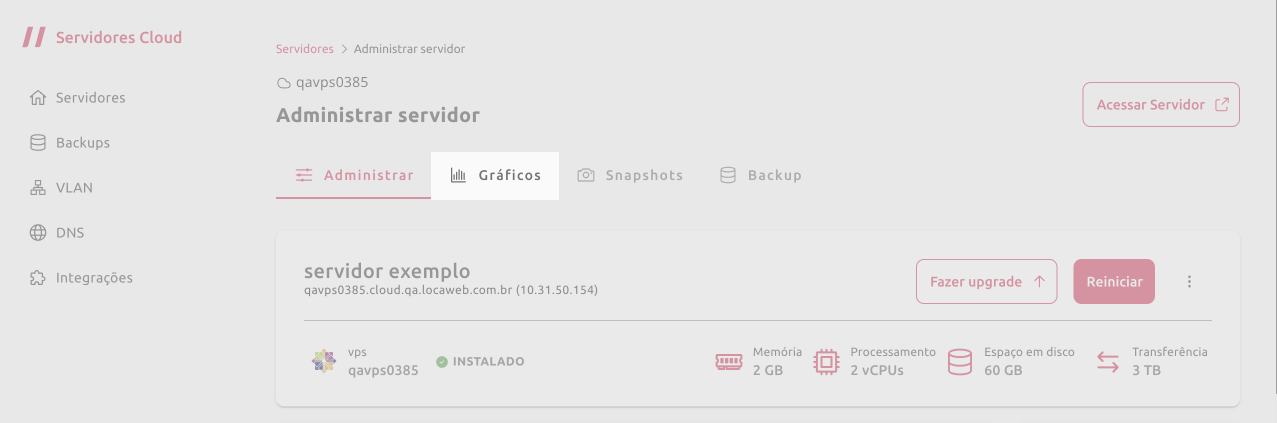Click the Reiniciar button
Viewport: 1277px width, 423px height.
[x=1115, y=282]
